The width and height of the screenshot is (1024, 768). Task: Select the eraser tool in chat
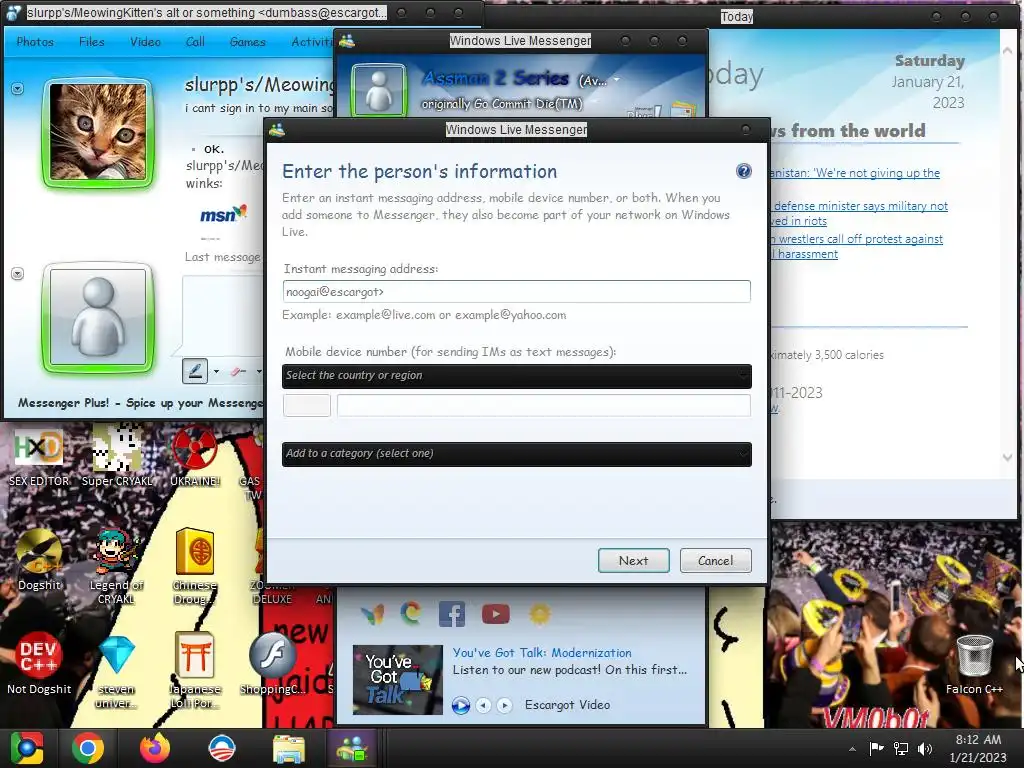[238, 372]
